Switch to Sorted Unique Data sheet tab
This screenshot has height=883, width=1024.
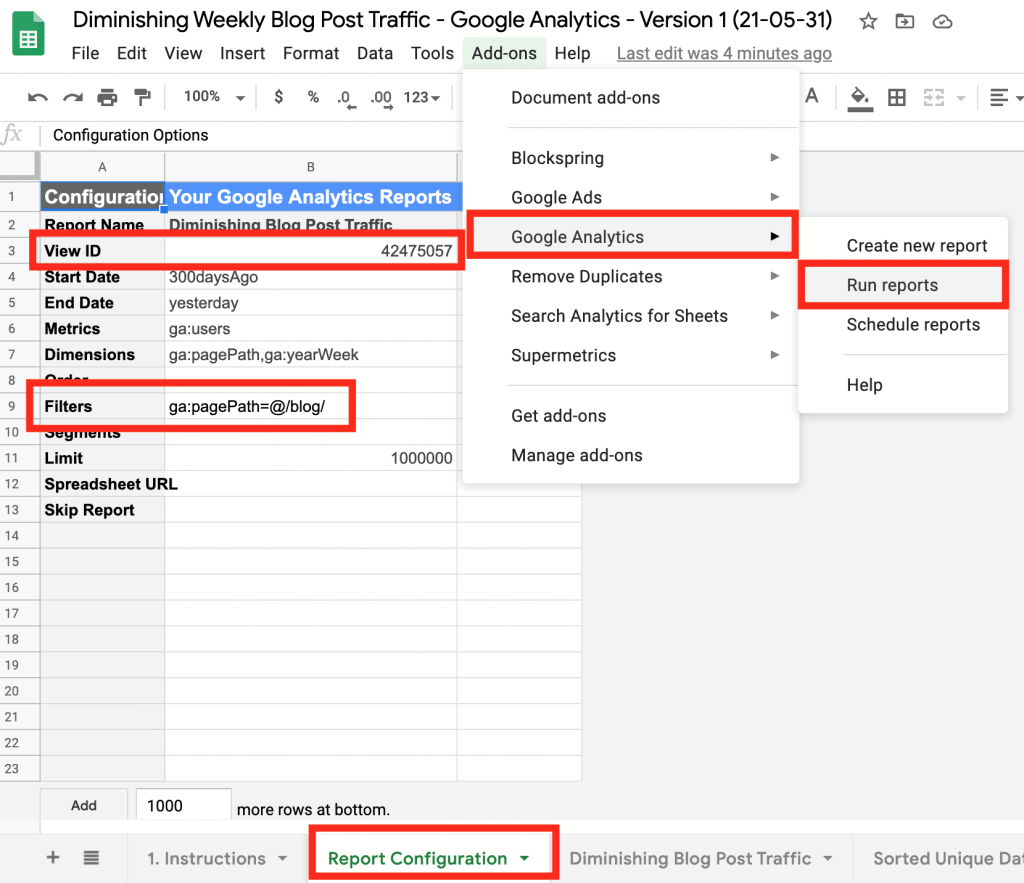[x=947, y=858]
